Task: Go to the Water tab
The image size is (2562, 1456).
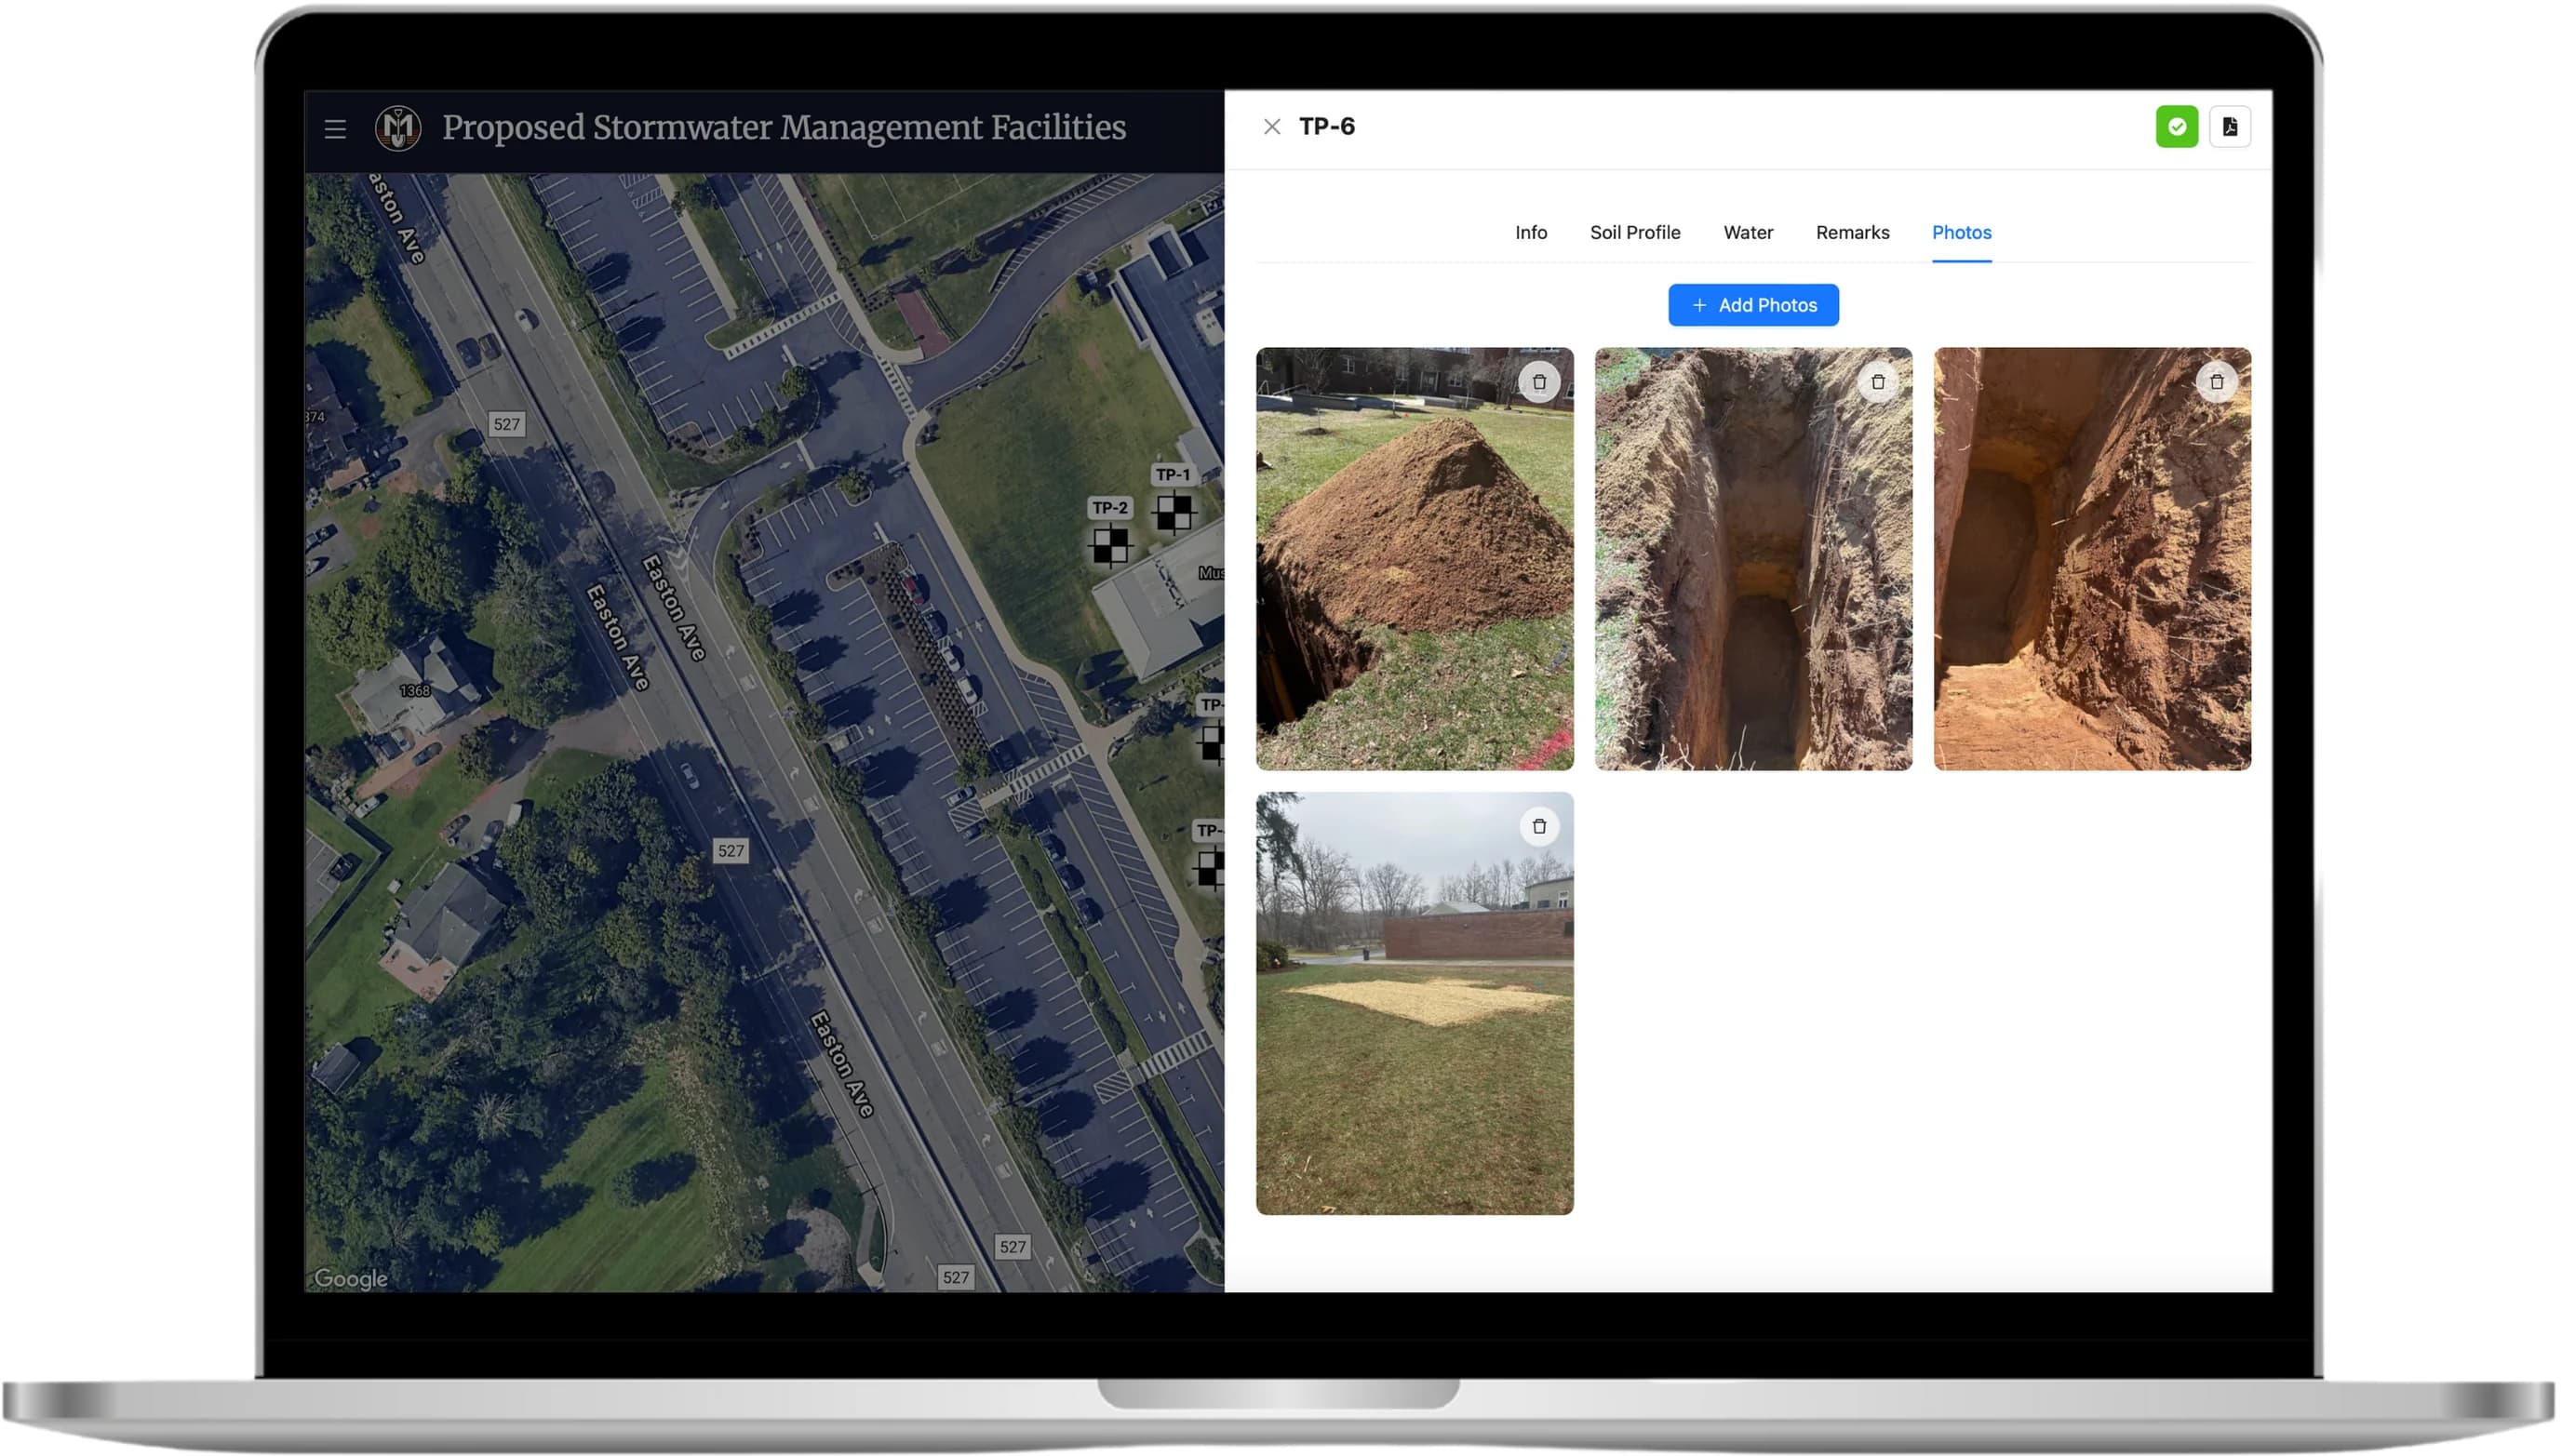Action: tap(1747, 232)
